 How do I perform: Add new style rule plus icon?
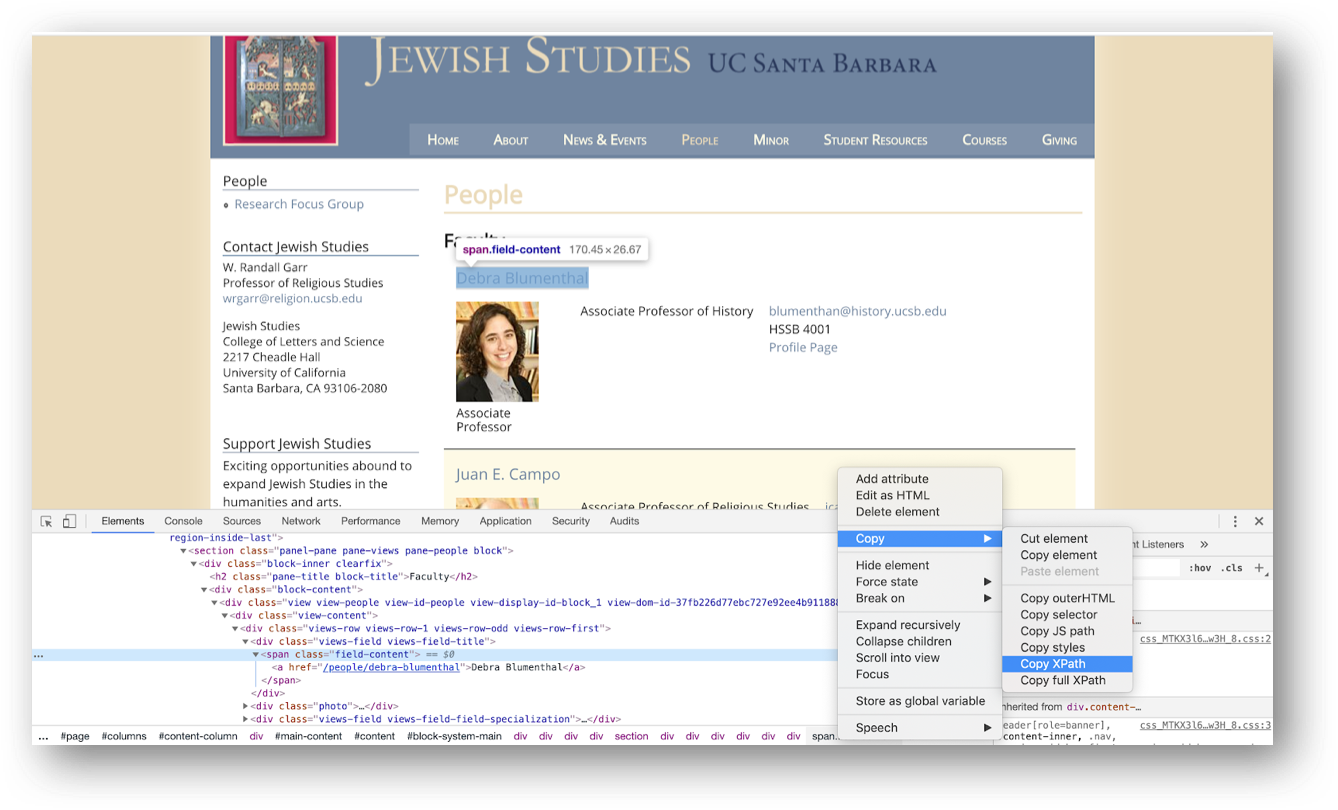[1260, 568]
